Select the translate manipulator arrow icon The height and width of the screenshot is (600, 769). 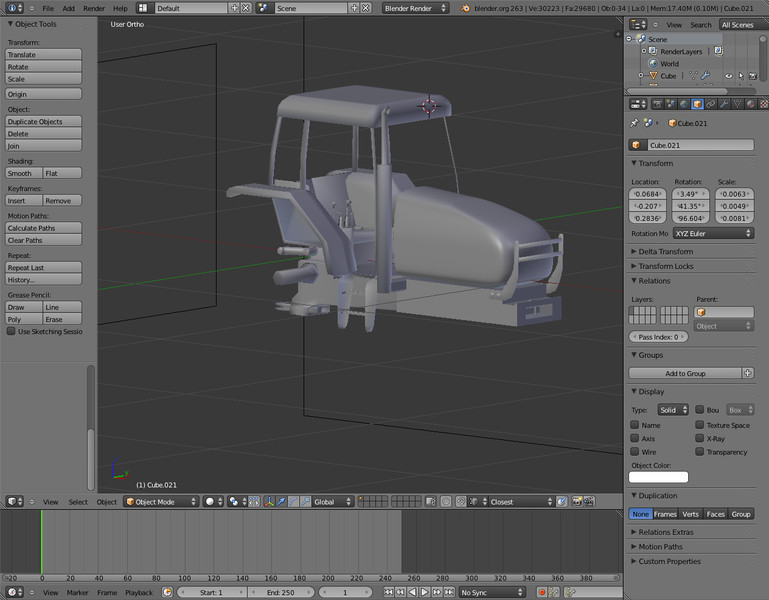[281, 501]
